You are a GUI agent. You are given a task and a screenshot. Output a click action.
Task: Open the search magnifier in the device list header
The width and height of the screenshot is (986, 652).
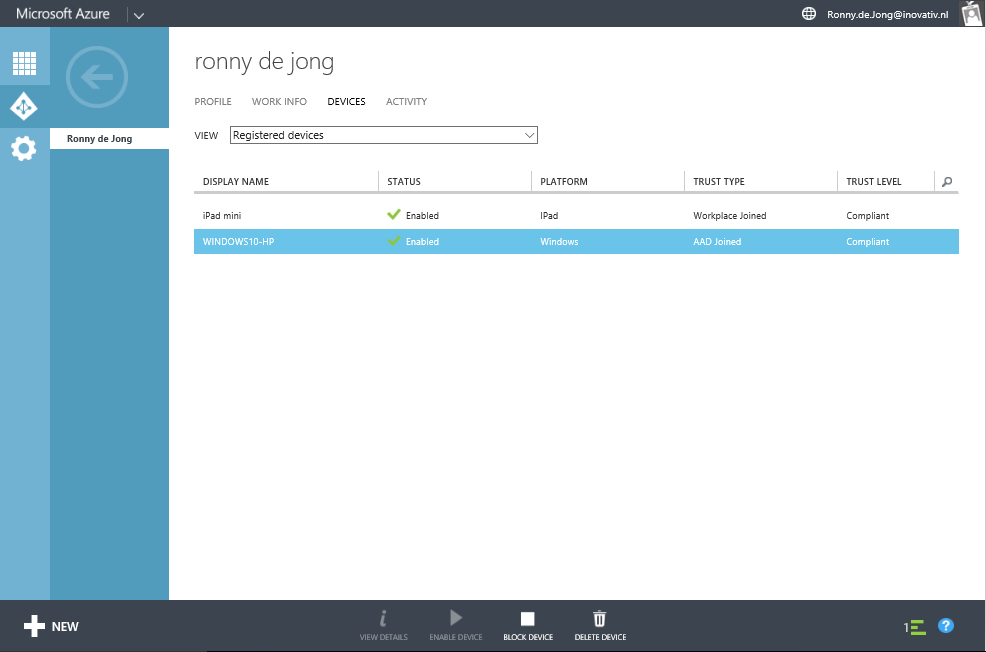[x=946, y=182]
